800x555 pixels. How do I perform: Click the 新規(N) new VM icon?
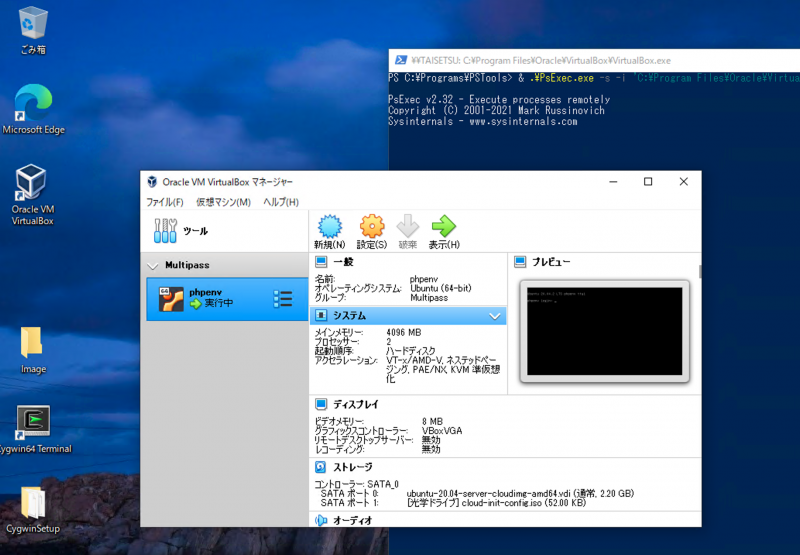[329, 227]
